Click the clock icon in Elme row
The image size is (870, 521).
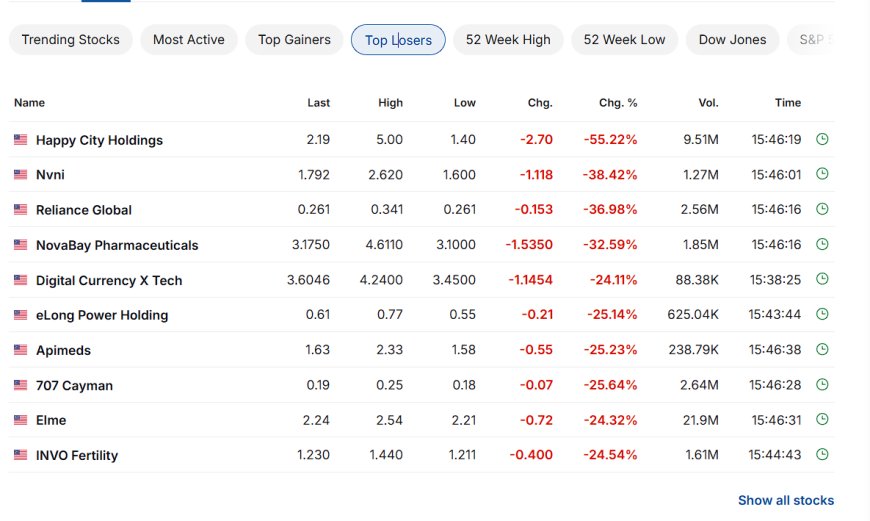click(x=822, y=419)
